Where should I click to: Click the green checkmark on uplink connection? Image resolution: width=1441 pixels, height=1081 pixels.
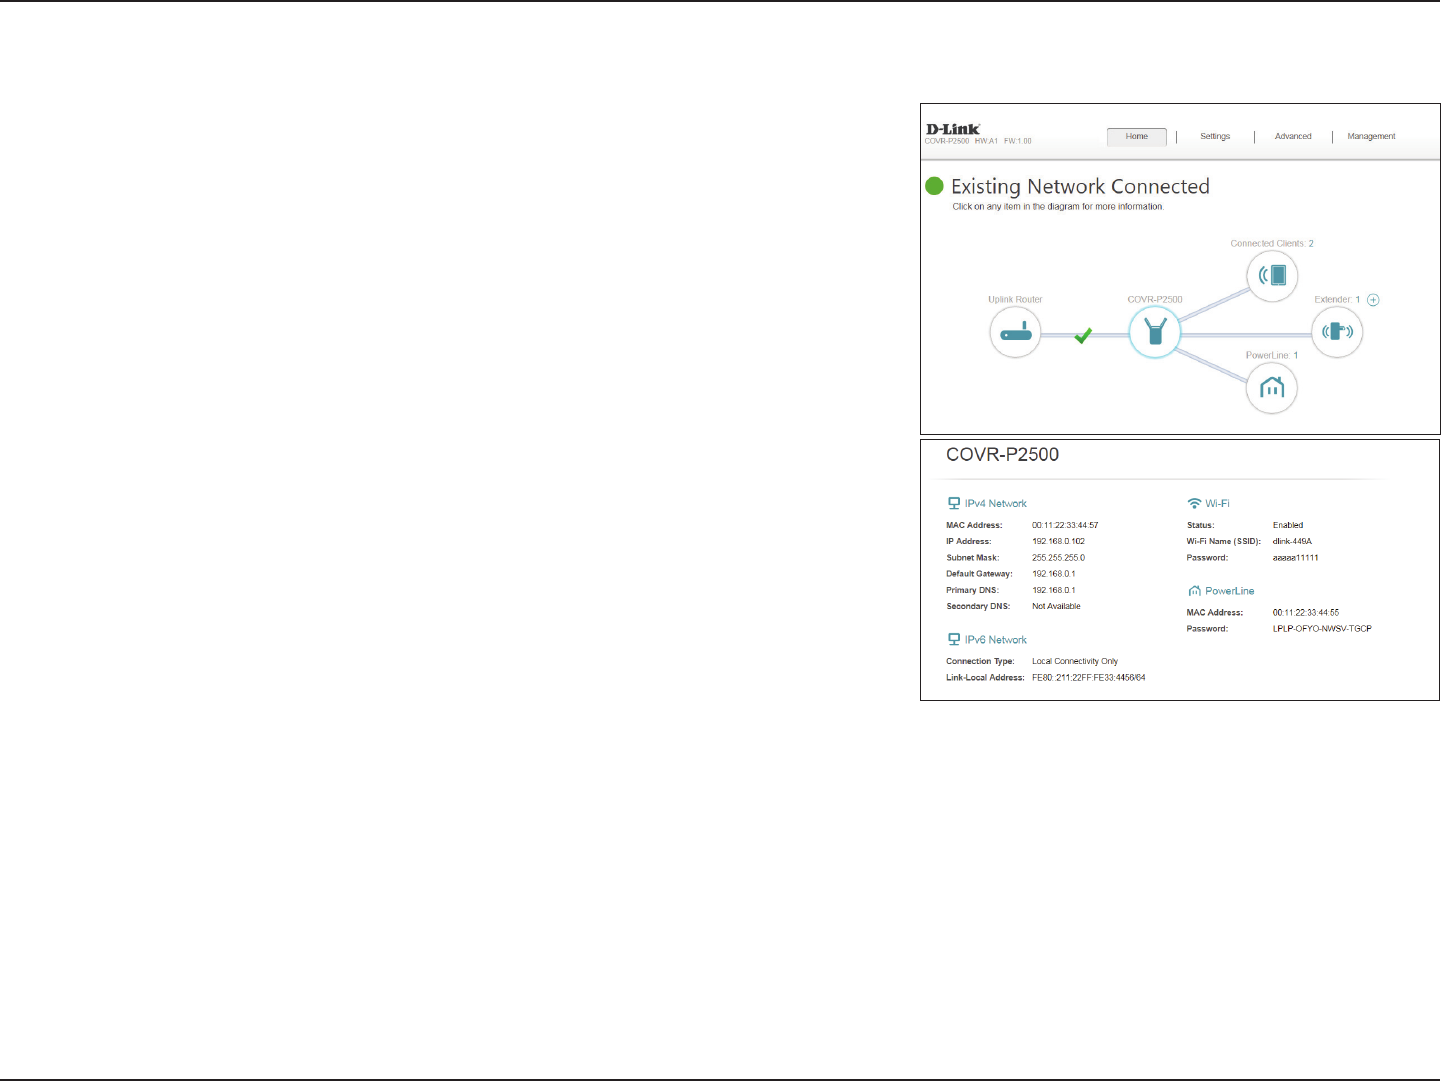tap(1083, 336)
